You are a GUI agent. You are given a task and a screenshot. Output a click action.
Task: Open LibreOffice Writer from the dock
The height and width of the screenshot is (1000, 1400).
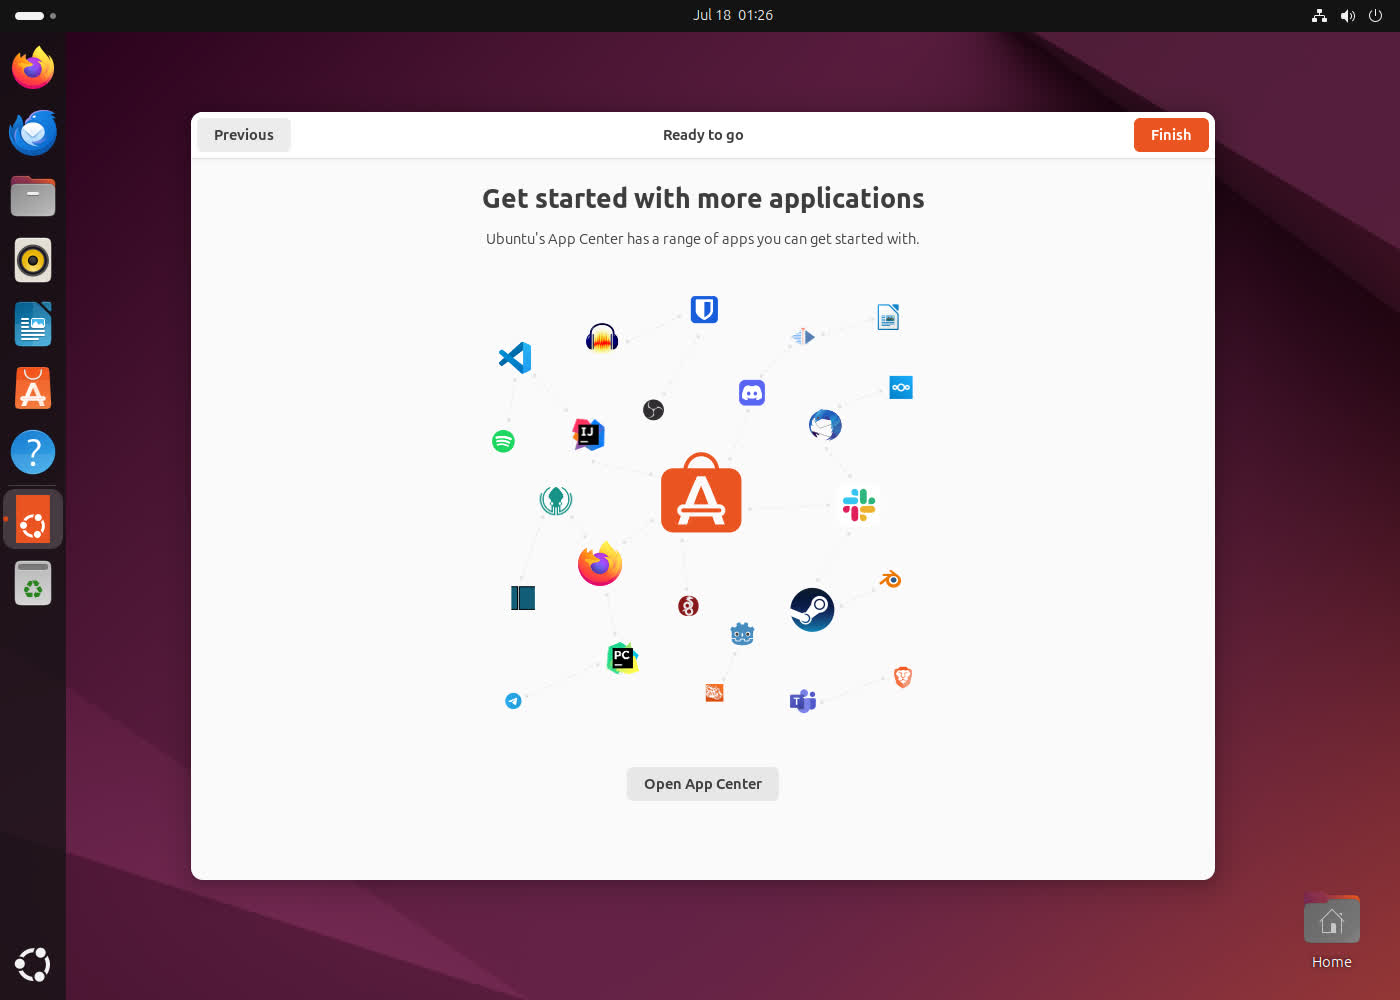(33, 324)
